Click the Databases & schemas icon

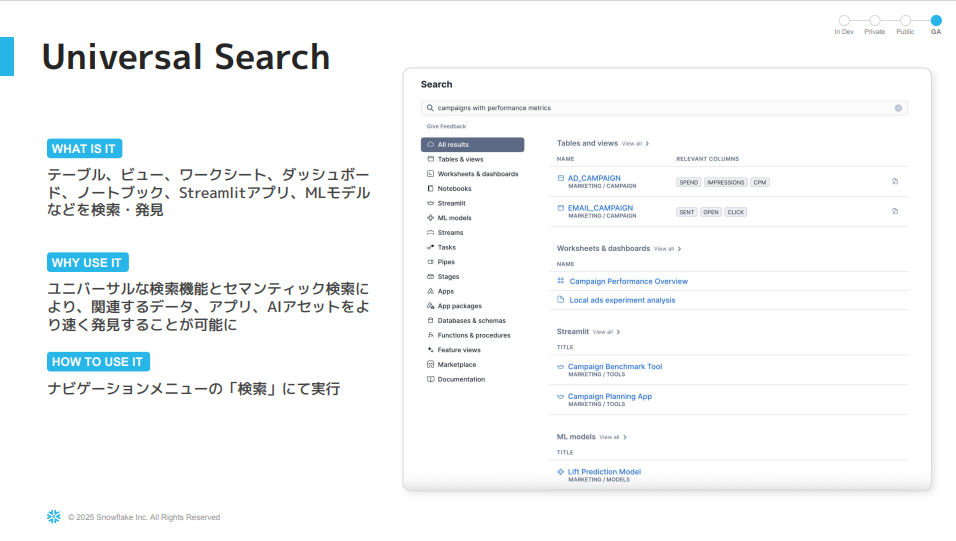[430, 320]
